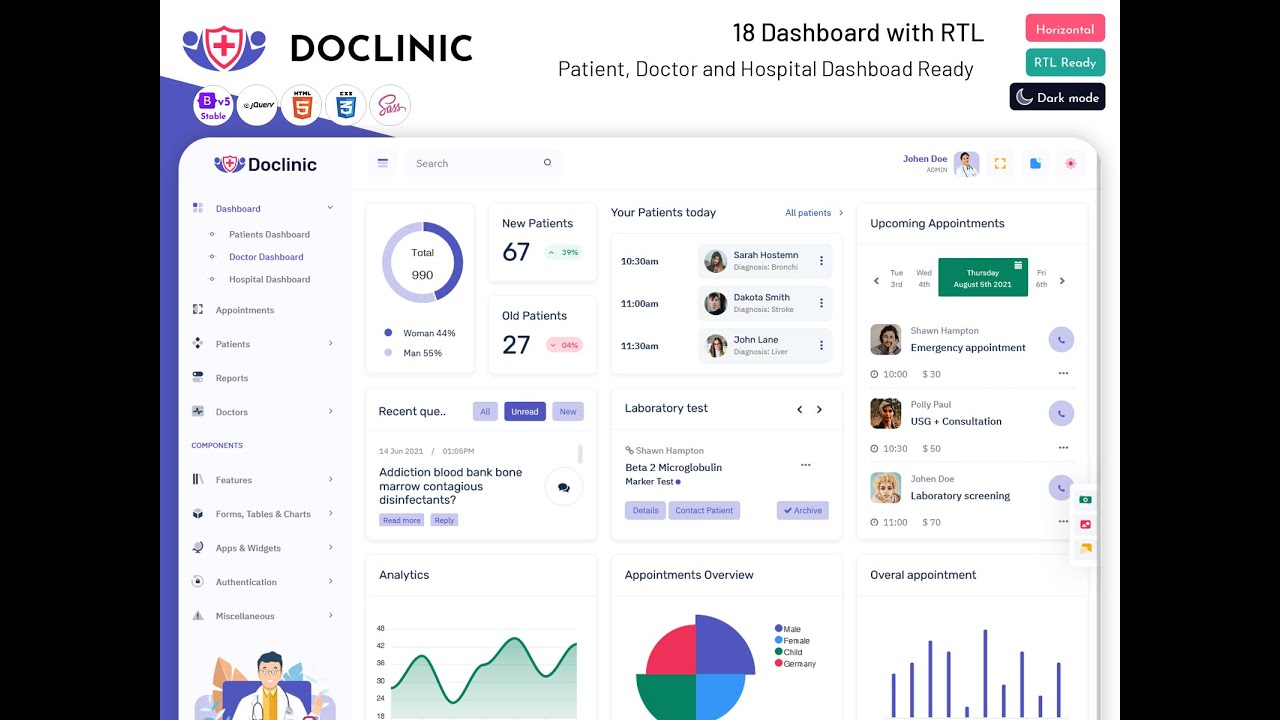
Task: Click the search magnifier icon
Action: [x=547, y=162]
